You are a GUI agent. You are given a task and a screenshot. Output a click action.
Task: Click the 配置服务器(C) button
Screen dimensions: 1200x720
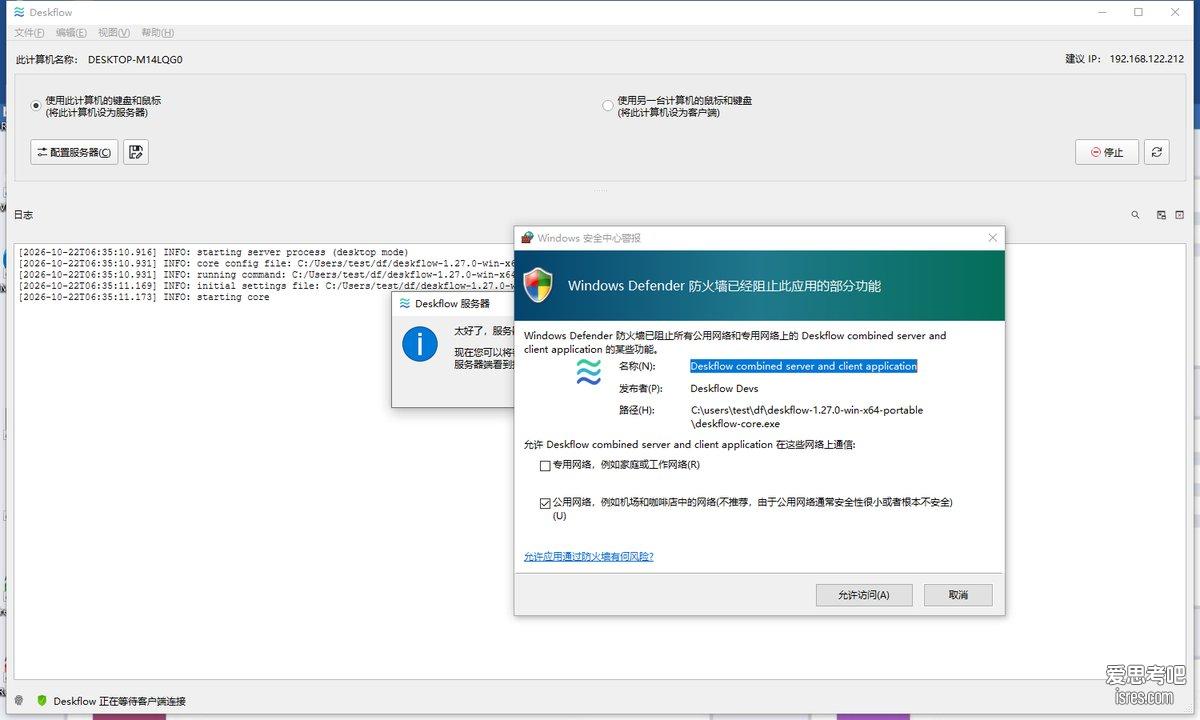(x=74, y=152)
